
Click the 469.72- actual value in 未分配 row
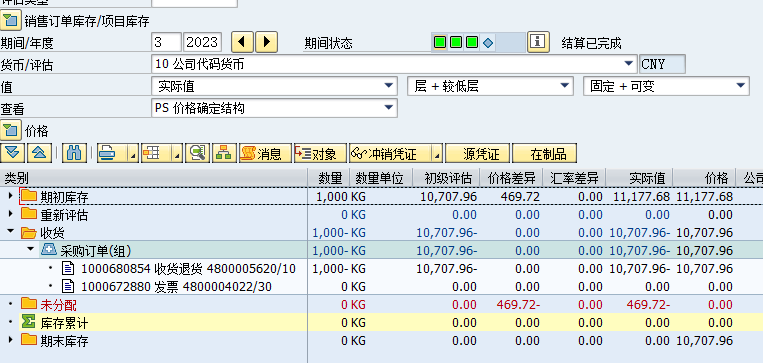point(648,305)
